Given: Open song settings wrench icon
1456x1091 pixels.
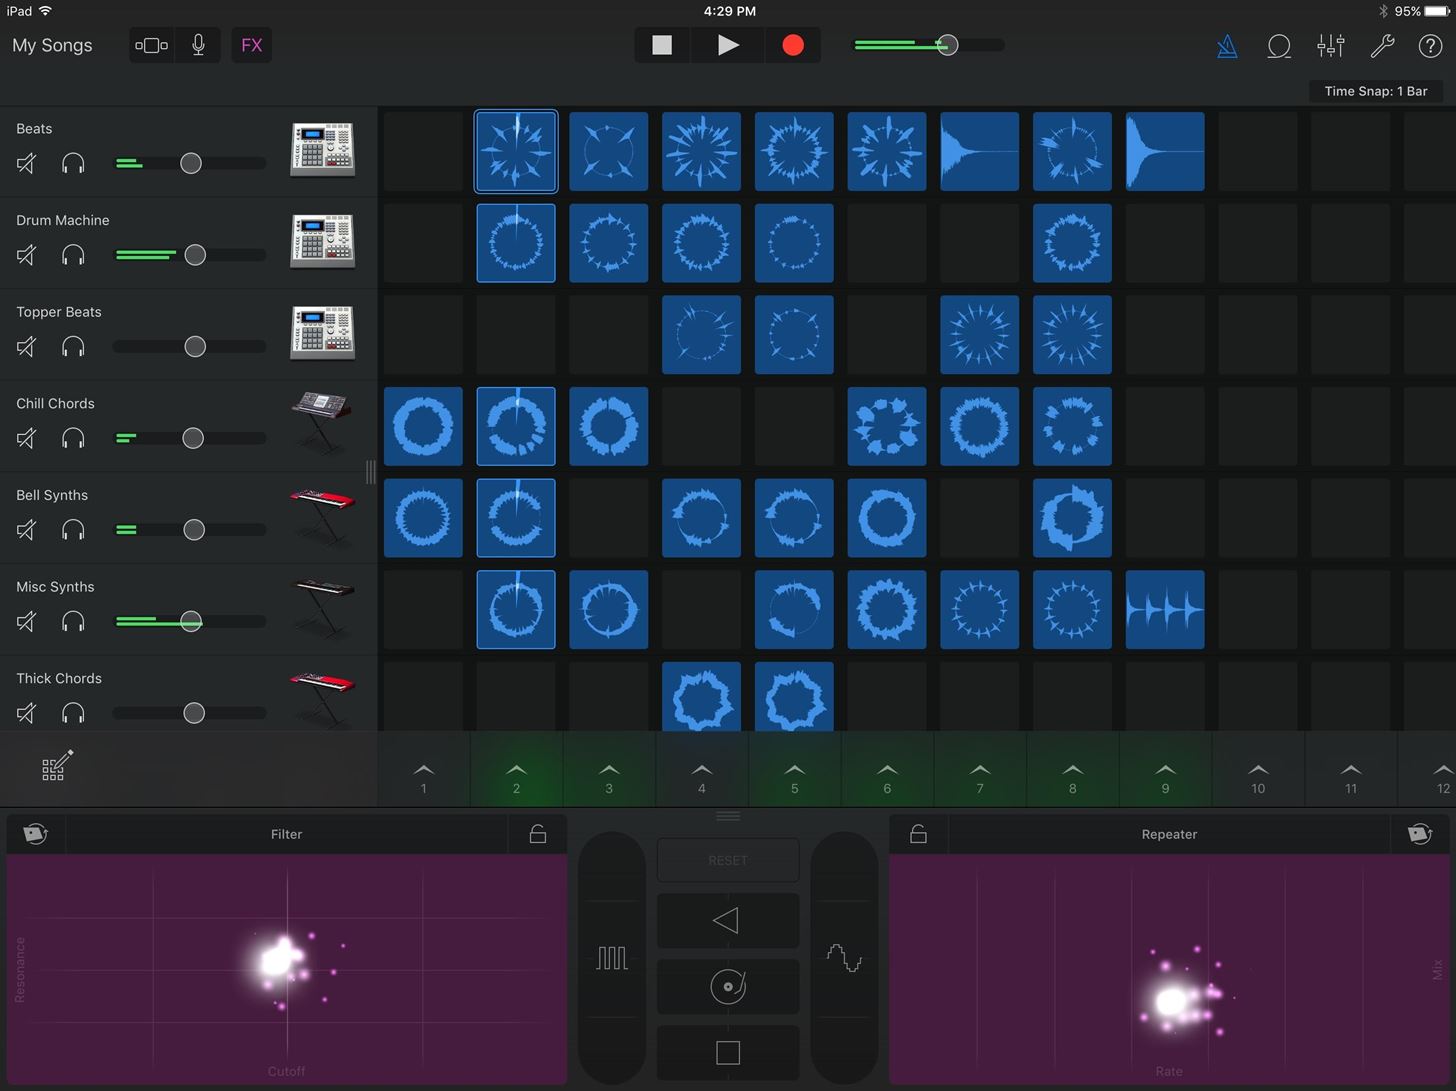Looking at the screenshot, I should click(x=1382, y=46).
